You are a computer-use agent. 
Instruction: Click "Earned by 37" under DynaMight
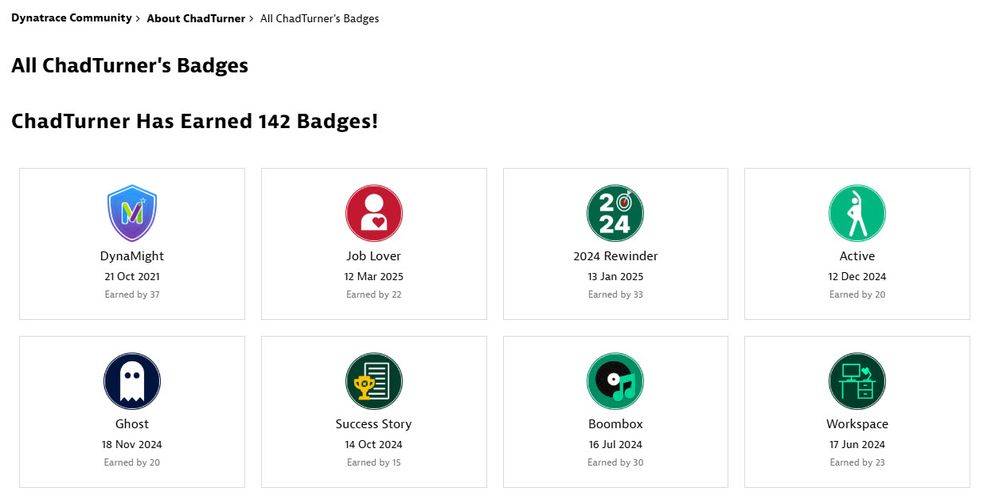click(132, 295)
